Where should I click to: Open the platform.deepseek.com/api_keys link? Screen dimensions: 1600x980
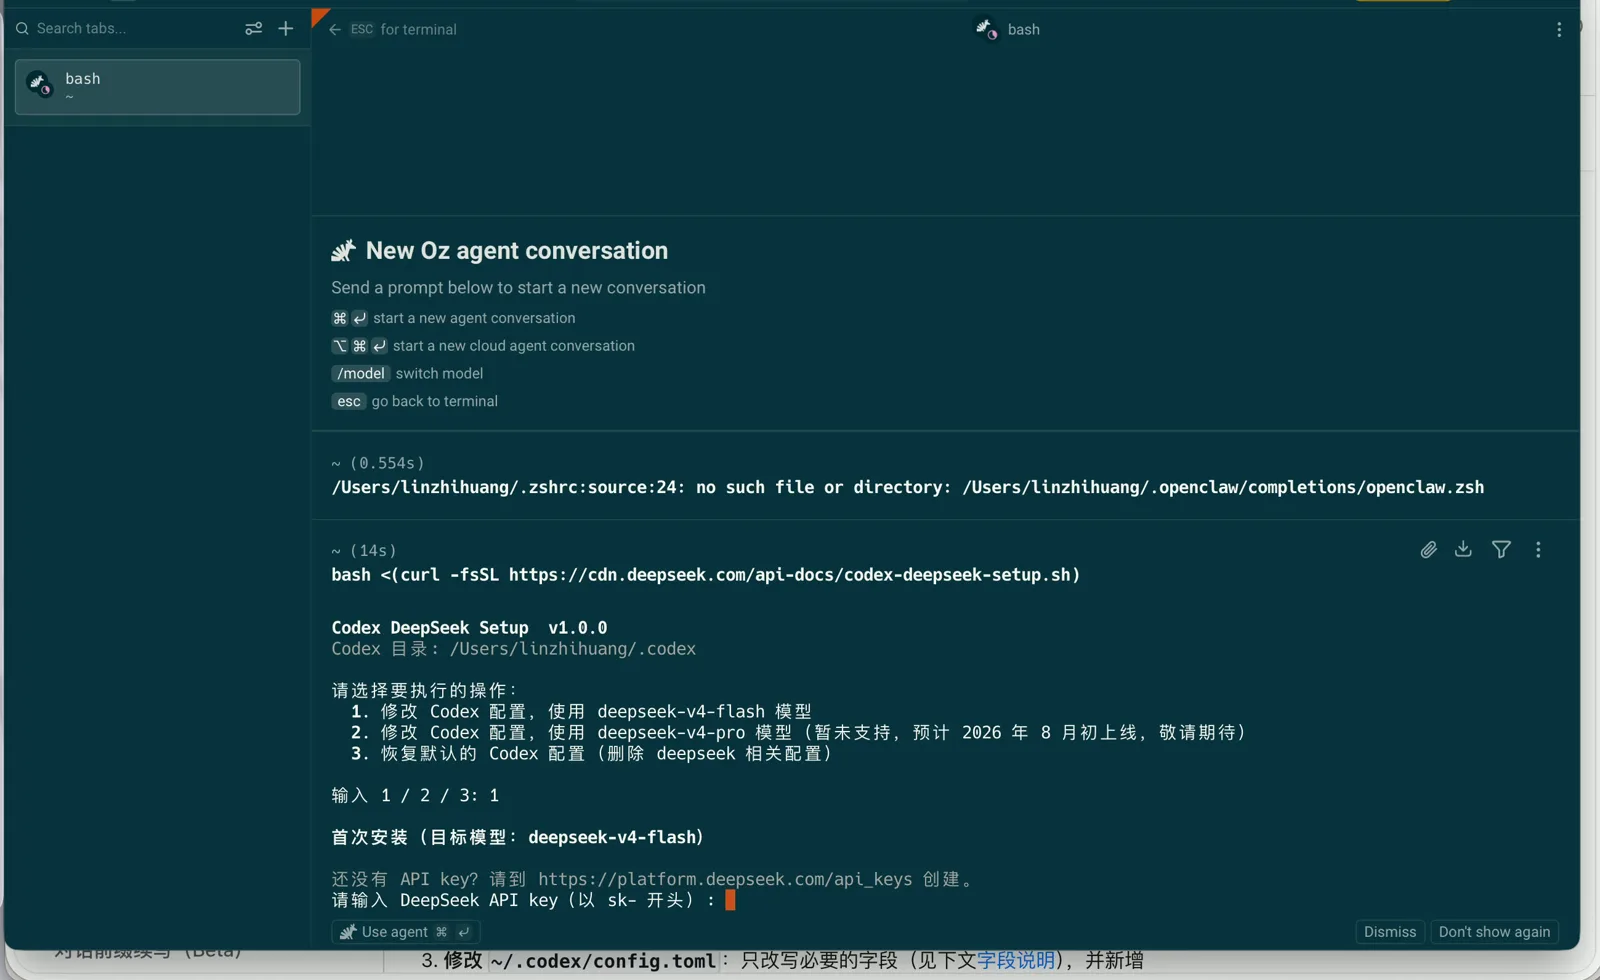click(725, 879)
